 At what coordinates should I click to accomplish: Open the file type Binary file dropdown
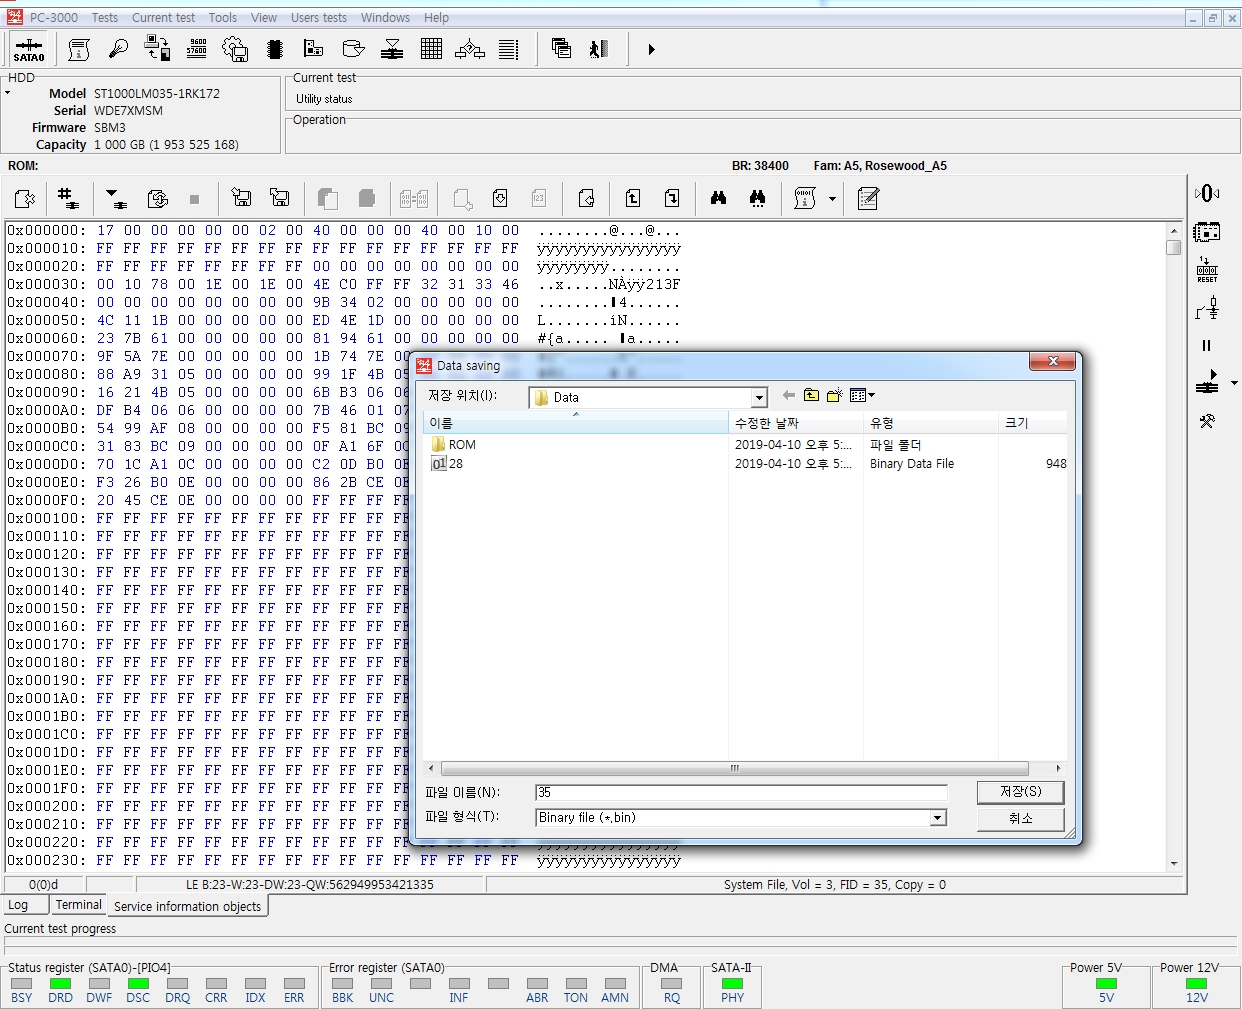938,818
